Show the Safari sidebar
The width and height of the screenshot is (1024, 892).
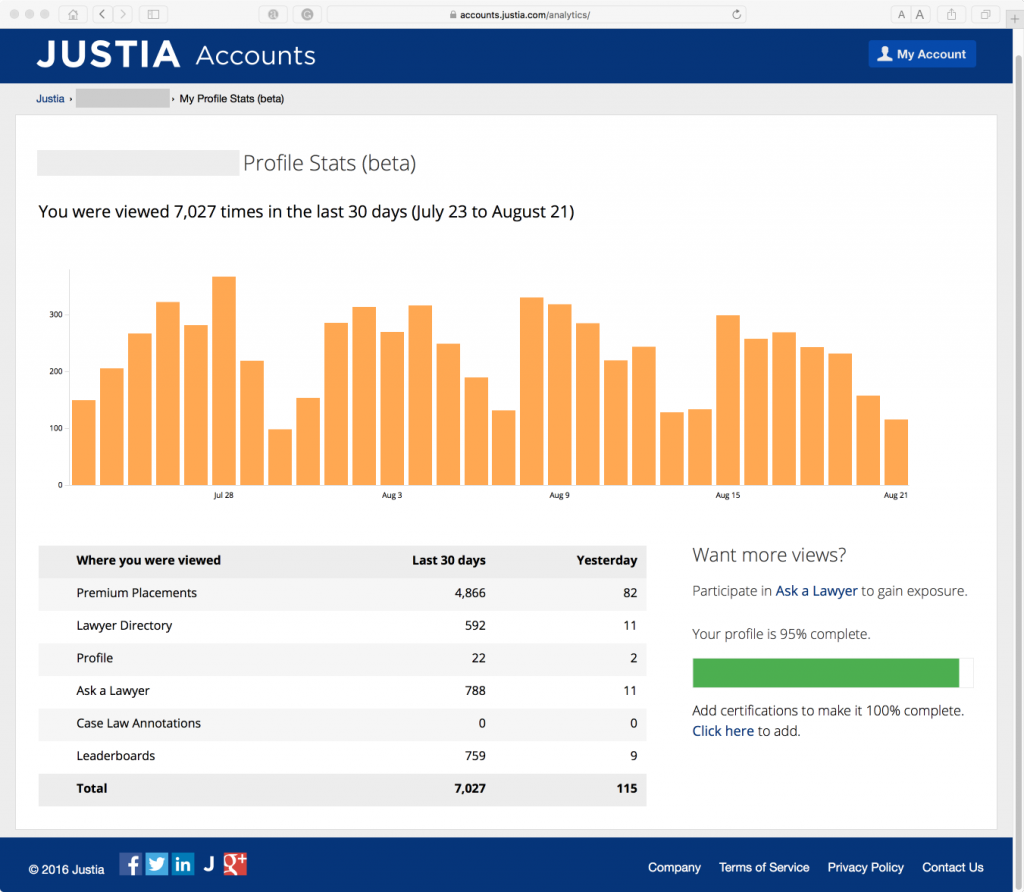click(153, 15)
